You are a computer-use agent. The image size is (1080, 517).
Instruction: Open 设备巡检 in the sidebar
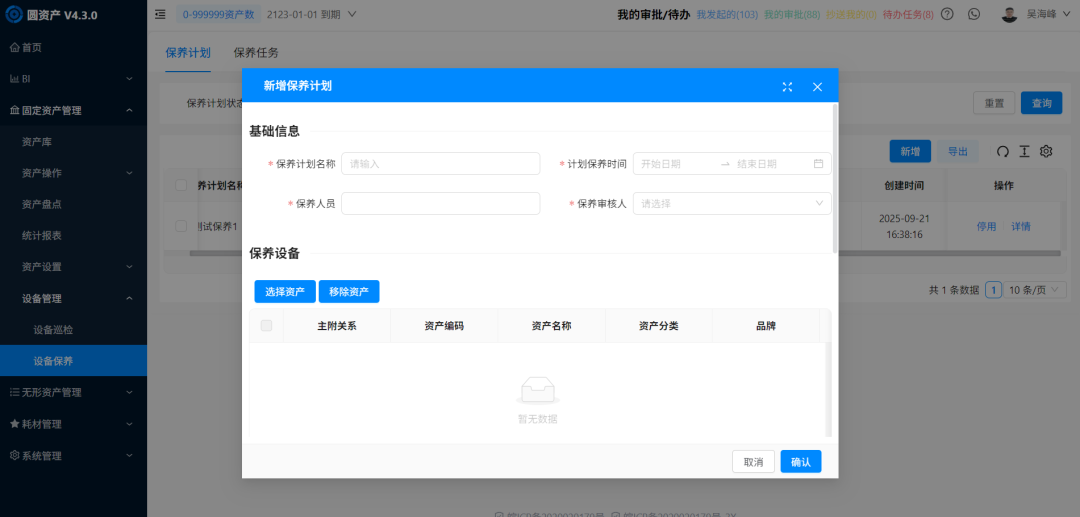click(53, 329)
